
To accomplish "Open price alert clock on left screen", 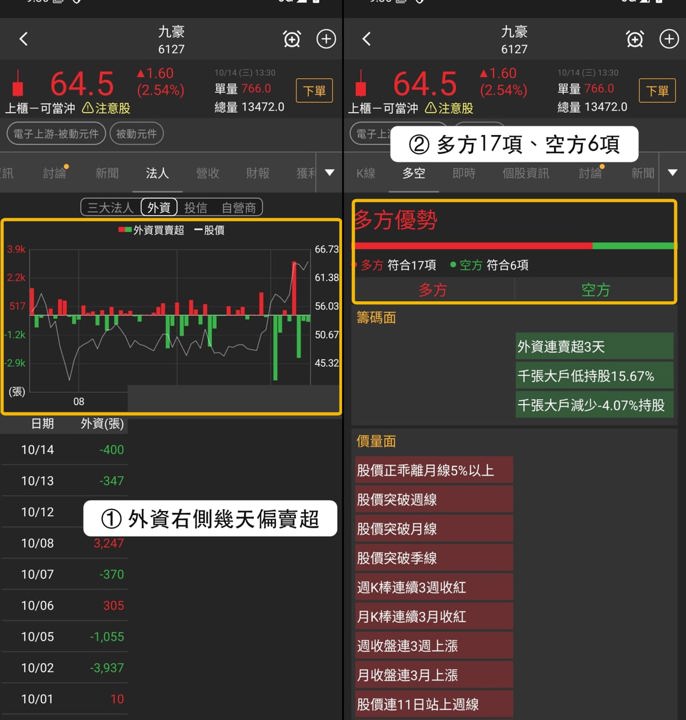I will (x=292, y=39).
